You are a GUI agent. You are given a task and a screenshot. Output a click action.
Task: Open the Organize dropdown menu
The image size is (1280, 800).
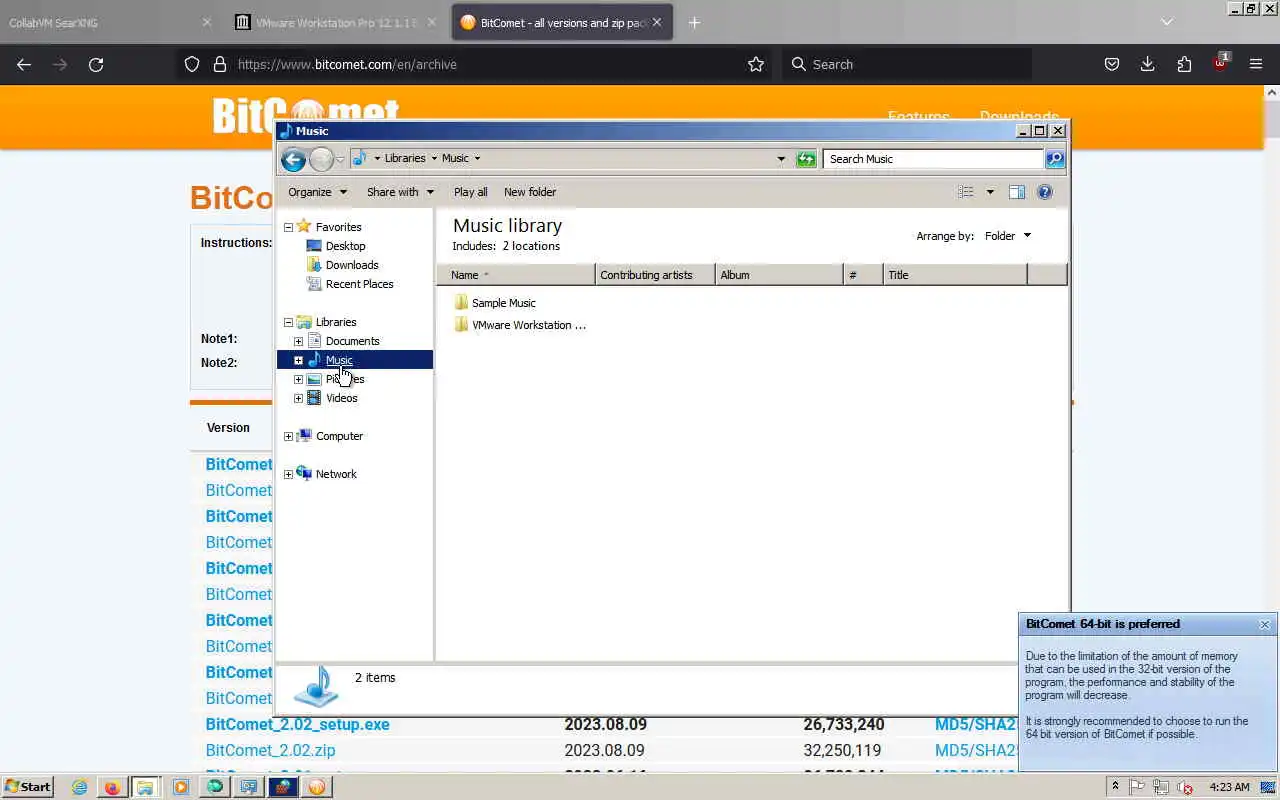click(x=317, y=192)
